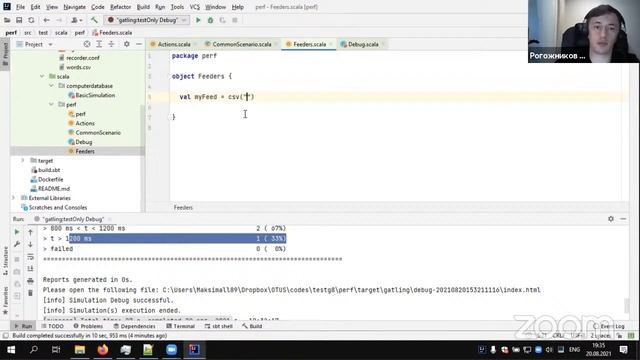Hide the Project tool window
The height and width of the screenshot is (360, 640).
click(x=139, y=44)
